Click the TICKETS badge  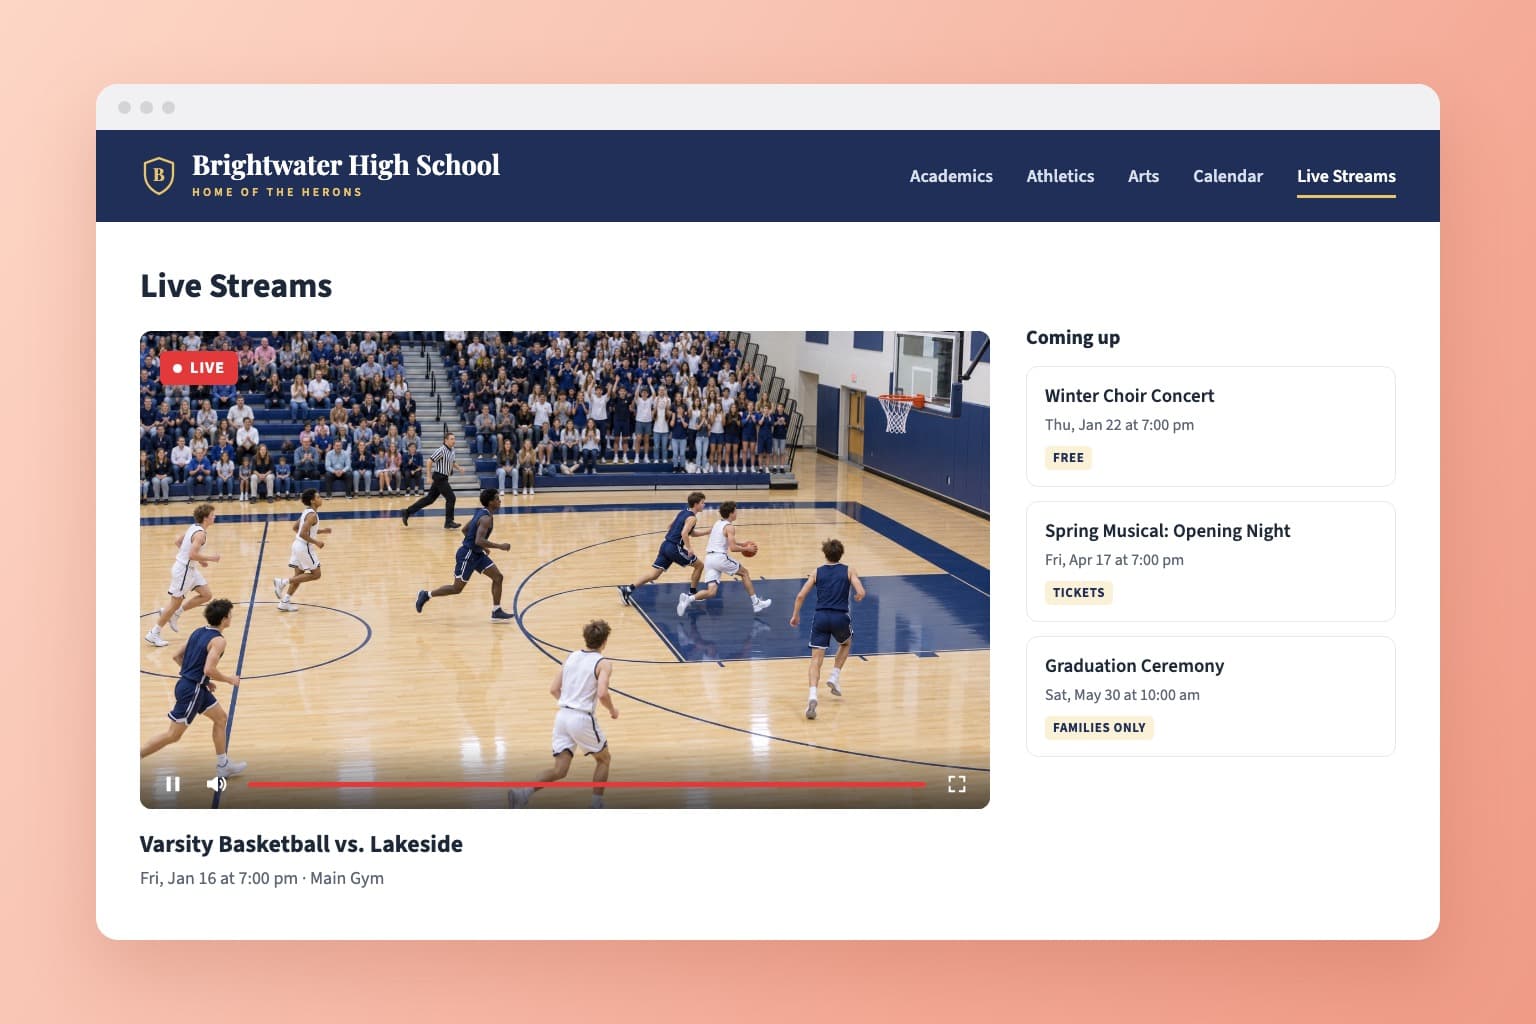[x=1078, y=593]
